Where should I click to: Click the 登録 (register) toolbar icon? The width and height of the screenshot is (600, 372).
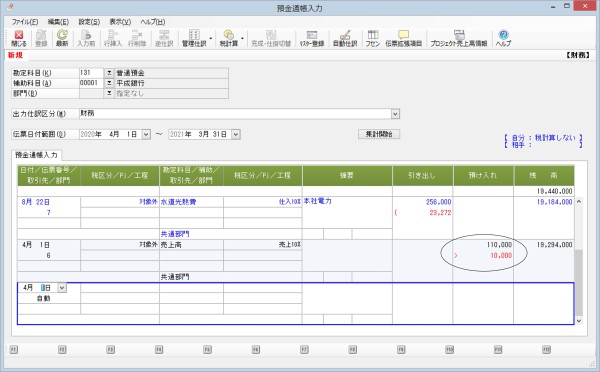coord(41,38)
